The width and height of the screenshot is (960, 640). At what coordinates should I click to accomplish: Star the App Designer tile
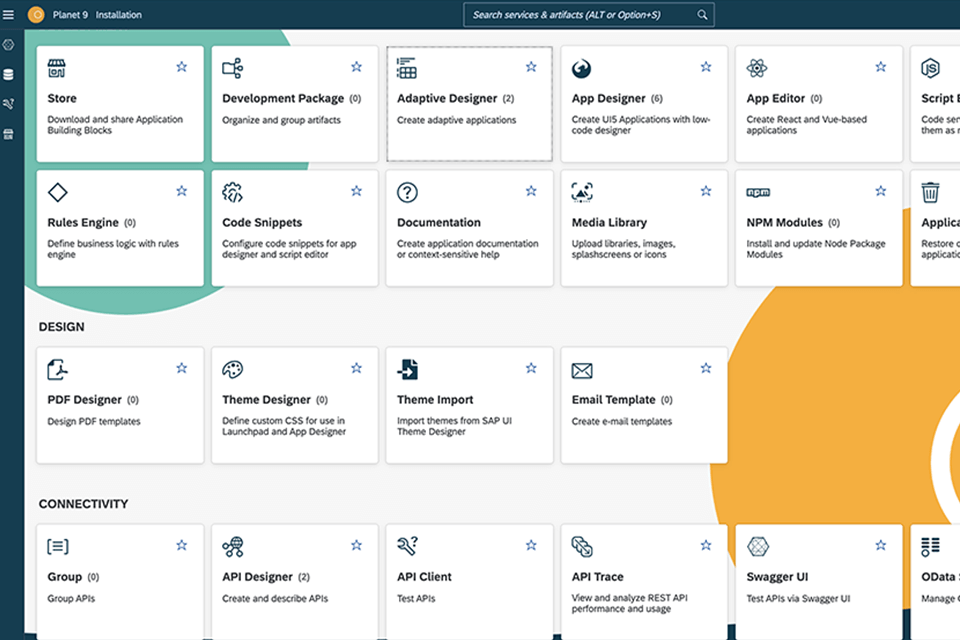[706, 67]
